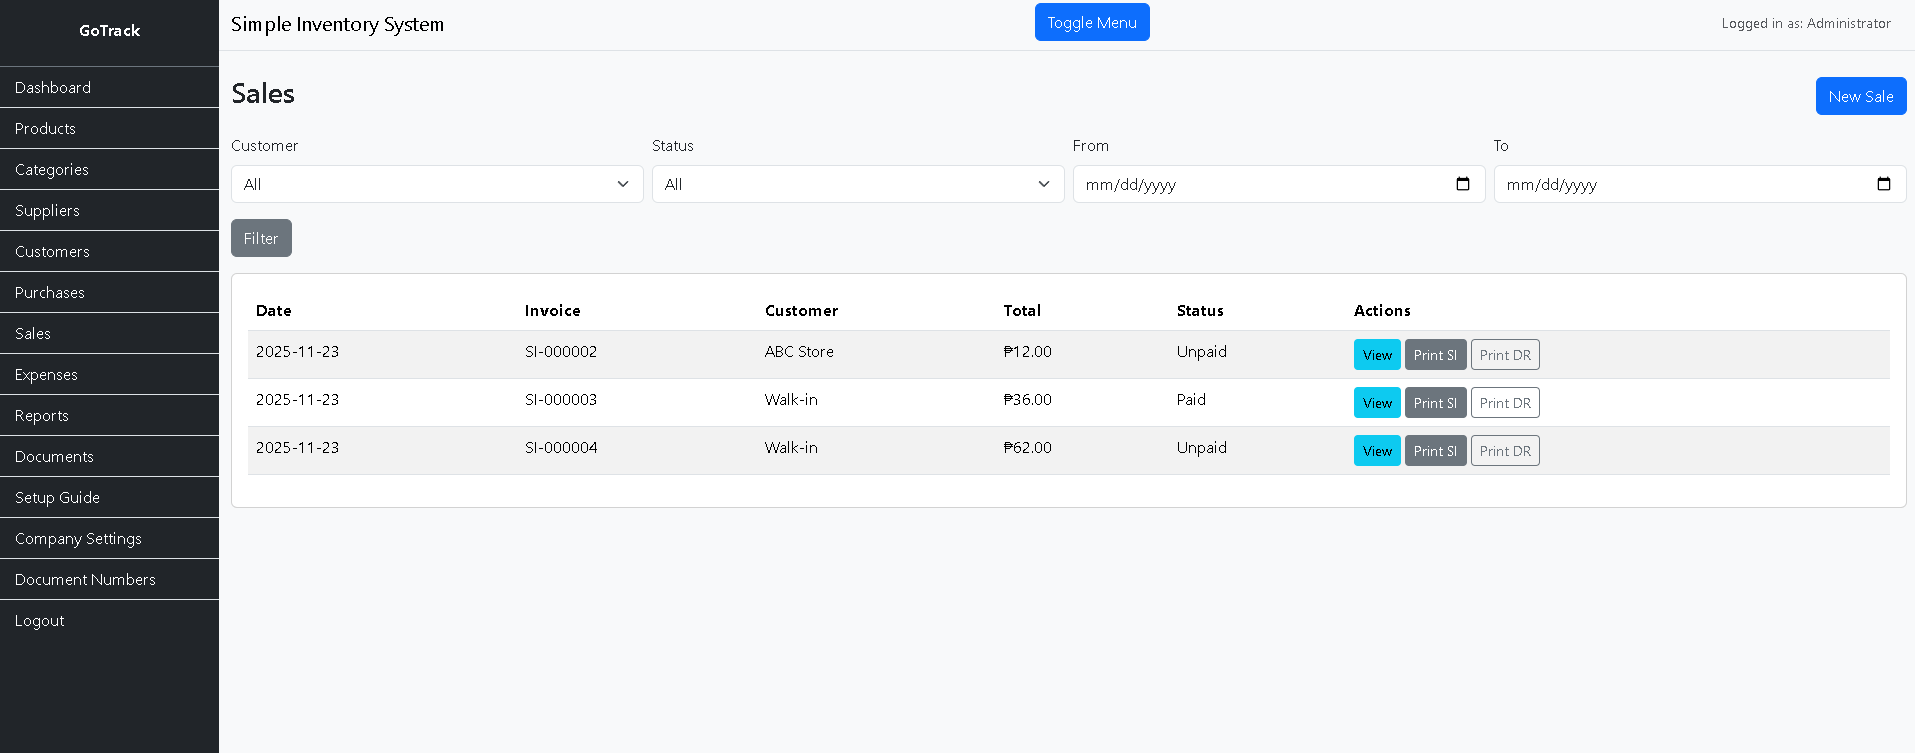View invoice SI-000002

1377,355
